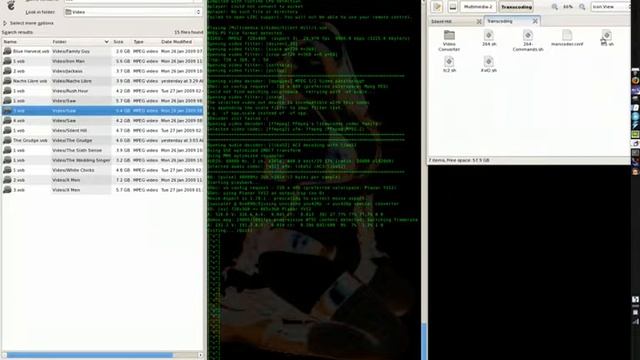This screenshot has width=640, height=360.
Task: Sort results by Size column
Action: [x=121, y=42]
